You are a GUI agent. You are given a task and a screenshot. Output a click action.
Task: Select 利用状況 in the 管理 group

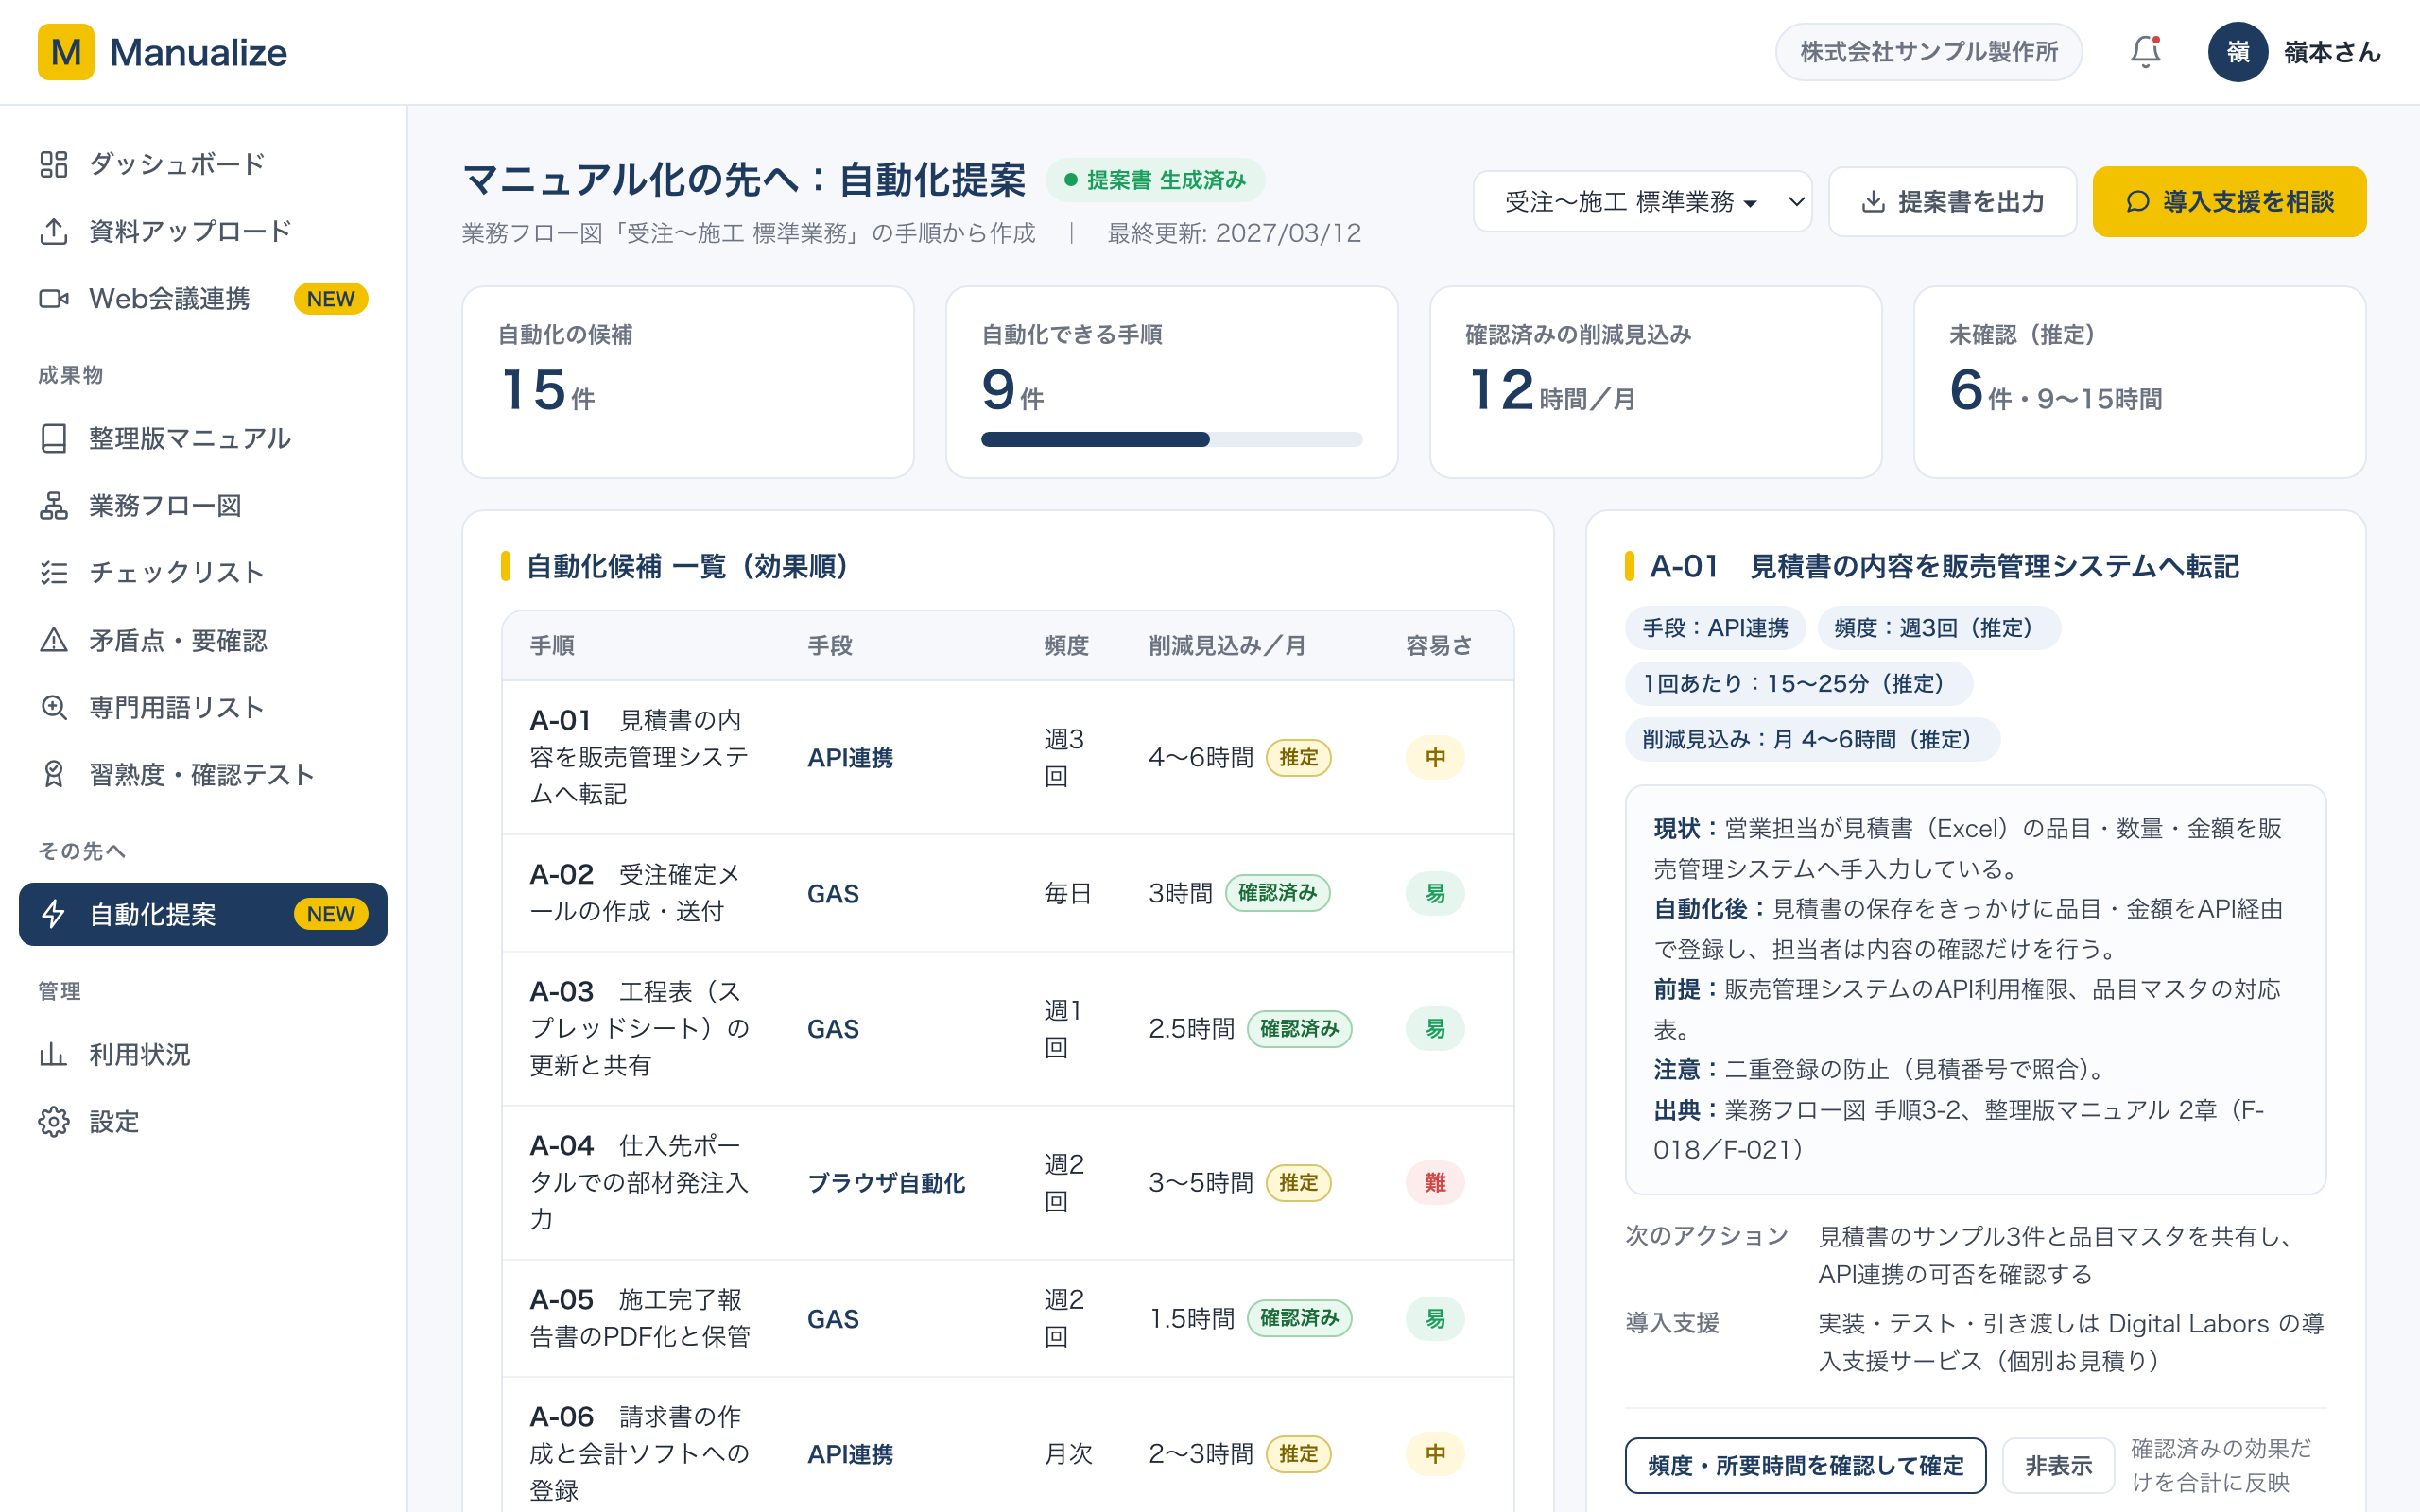203,1054
